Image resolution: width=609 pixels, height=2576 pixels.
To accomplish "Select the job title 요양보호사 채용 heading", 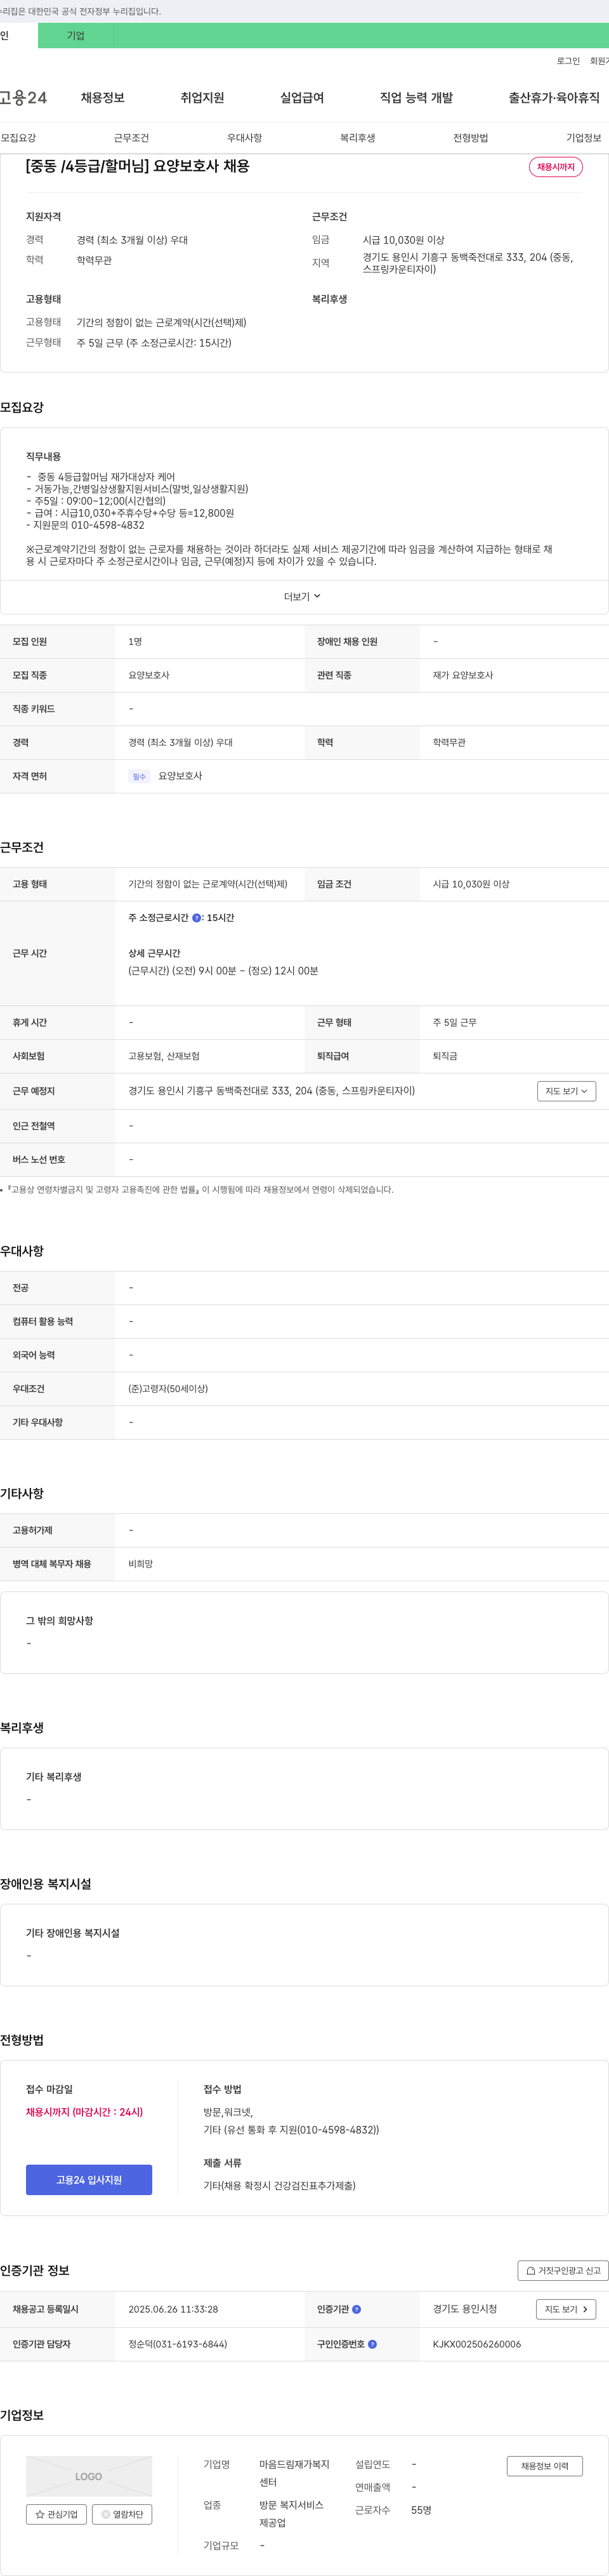I will [138, 166].
